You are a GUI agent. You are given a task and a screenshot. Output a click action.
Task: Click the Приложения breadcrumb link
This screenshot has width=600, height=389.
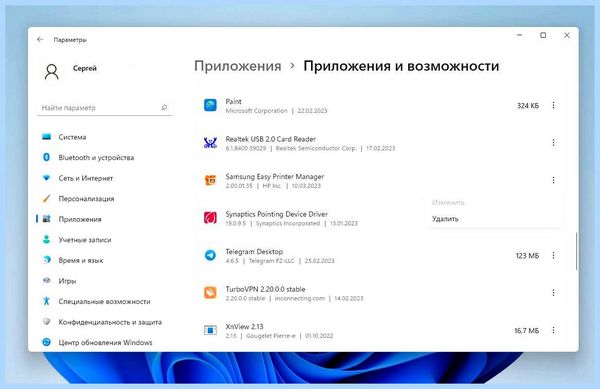[238, 66]
